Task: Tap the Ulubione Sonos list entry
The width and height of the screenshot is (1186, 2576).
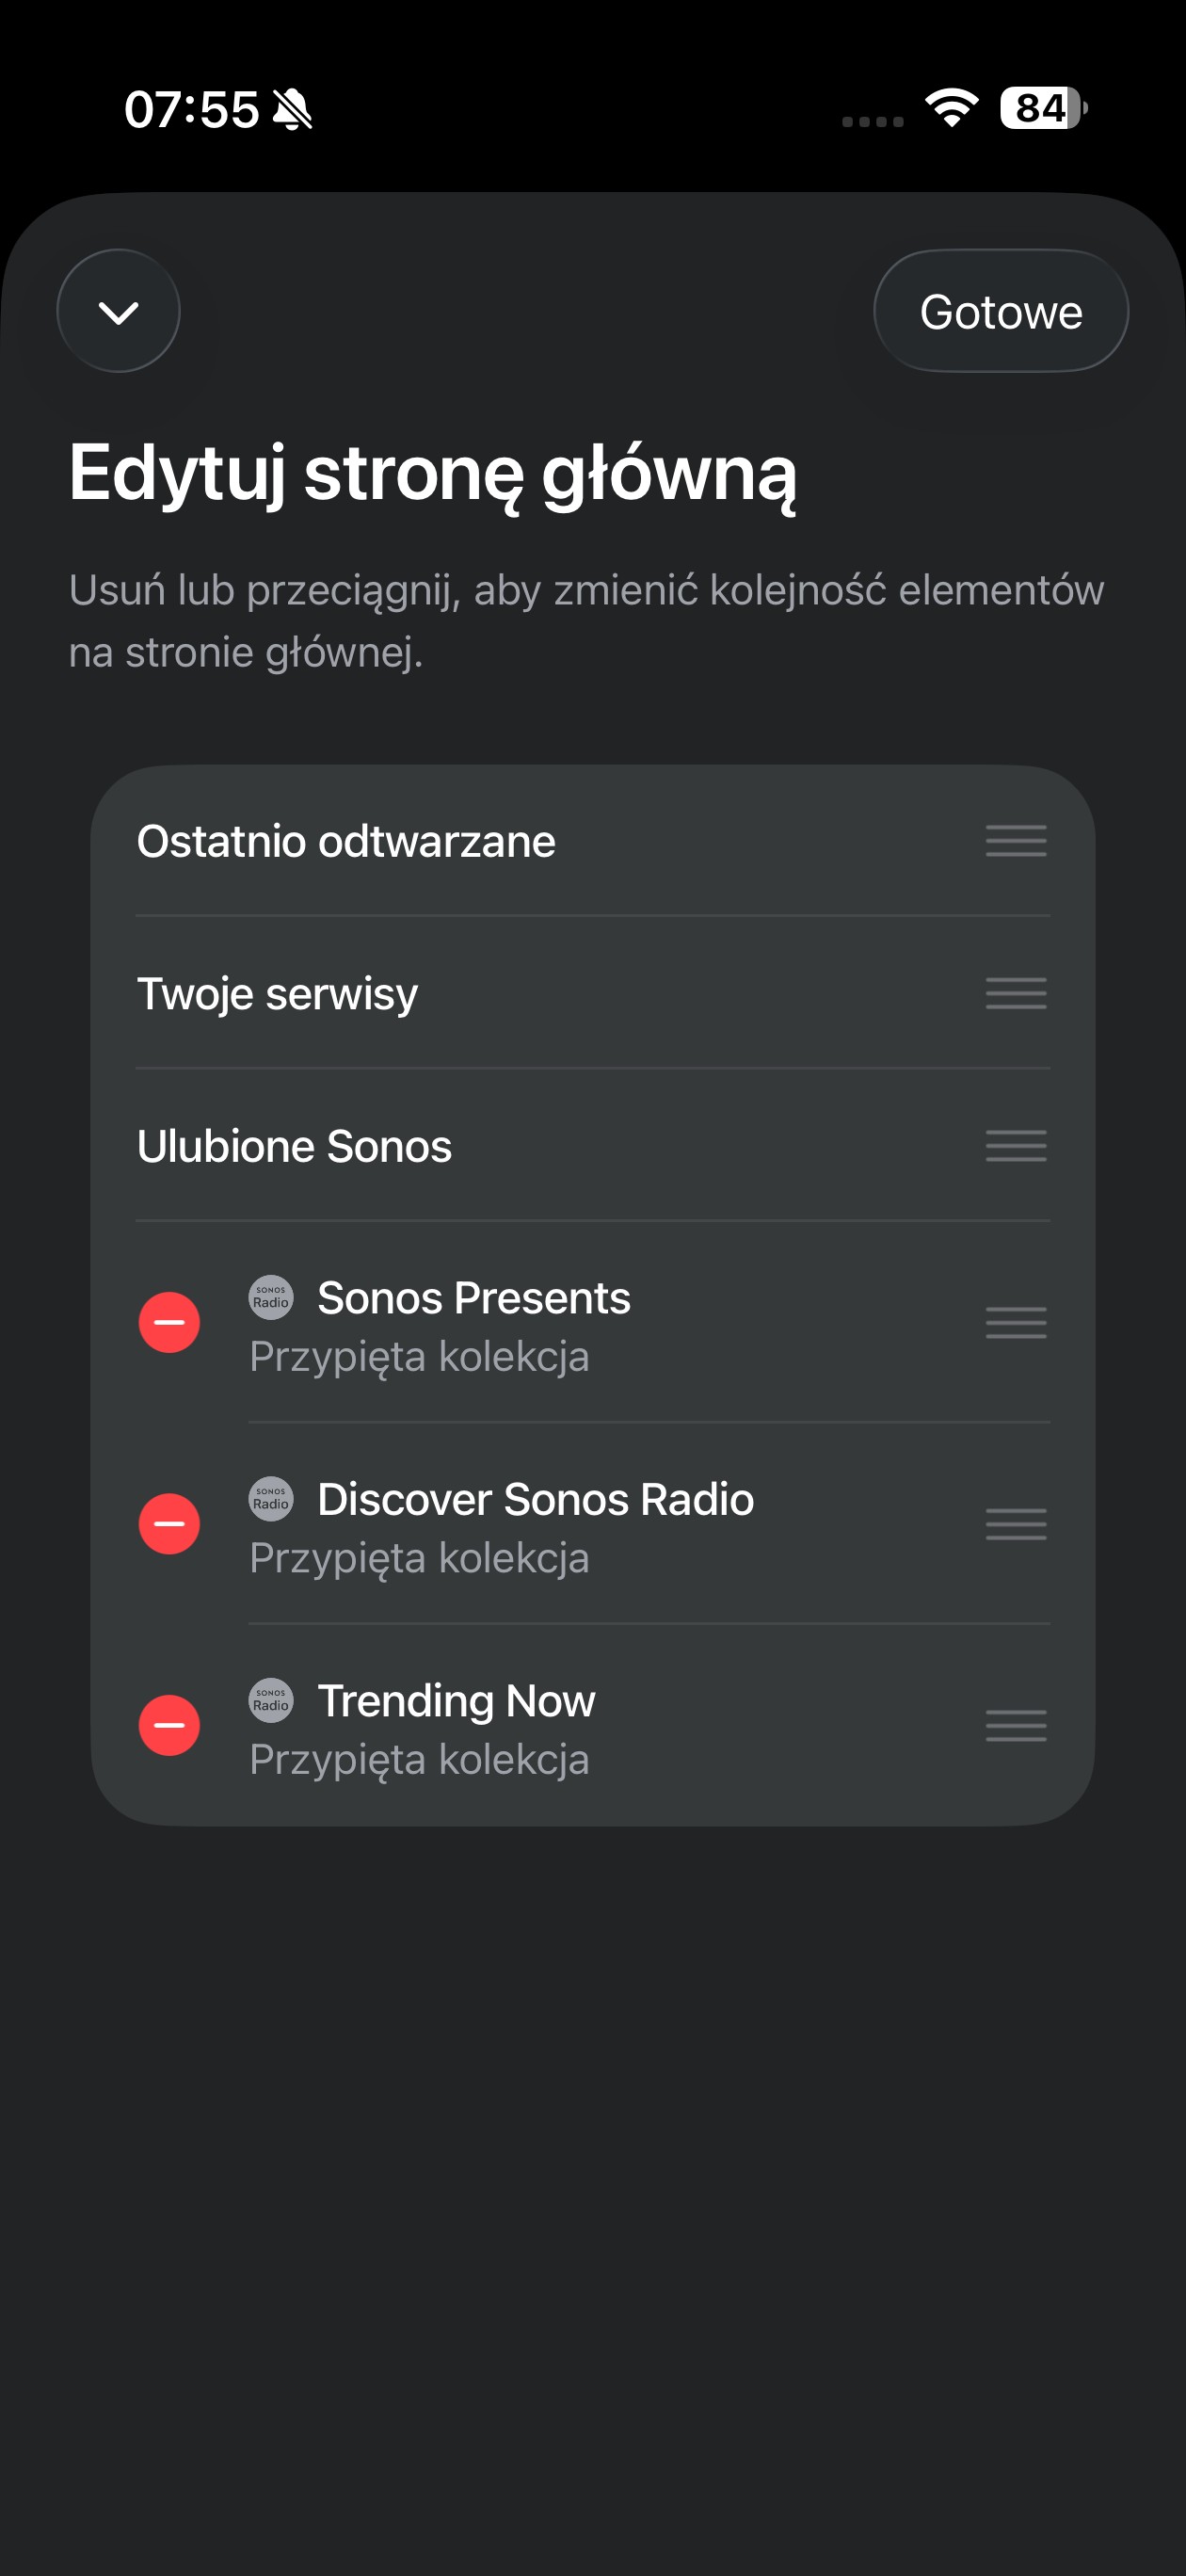Action: (295, 1146)
